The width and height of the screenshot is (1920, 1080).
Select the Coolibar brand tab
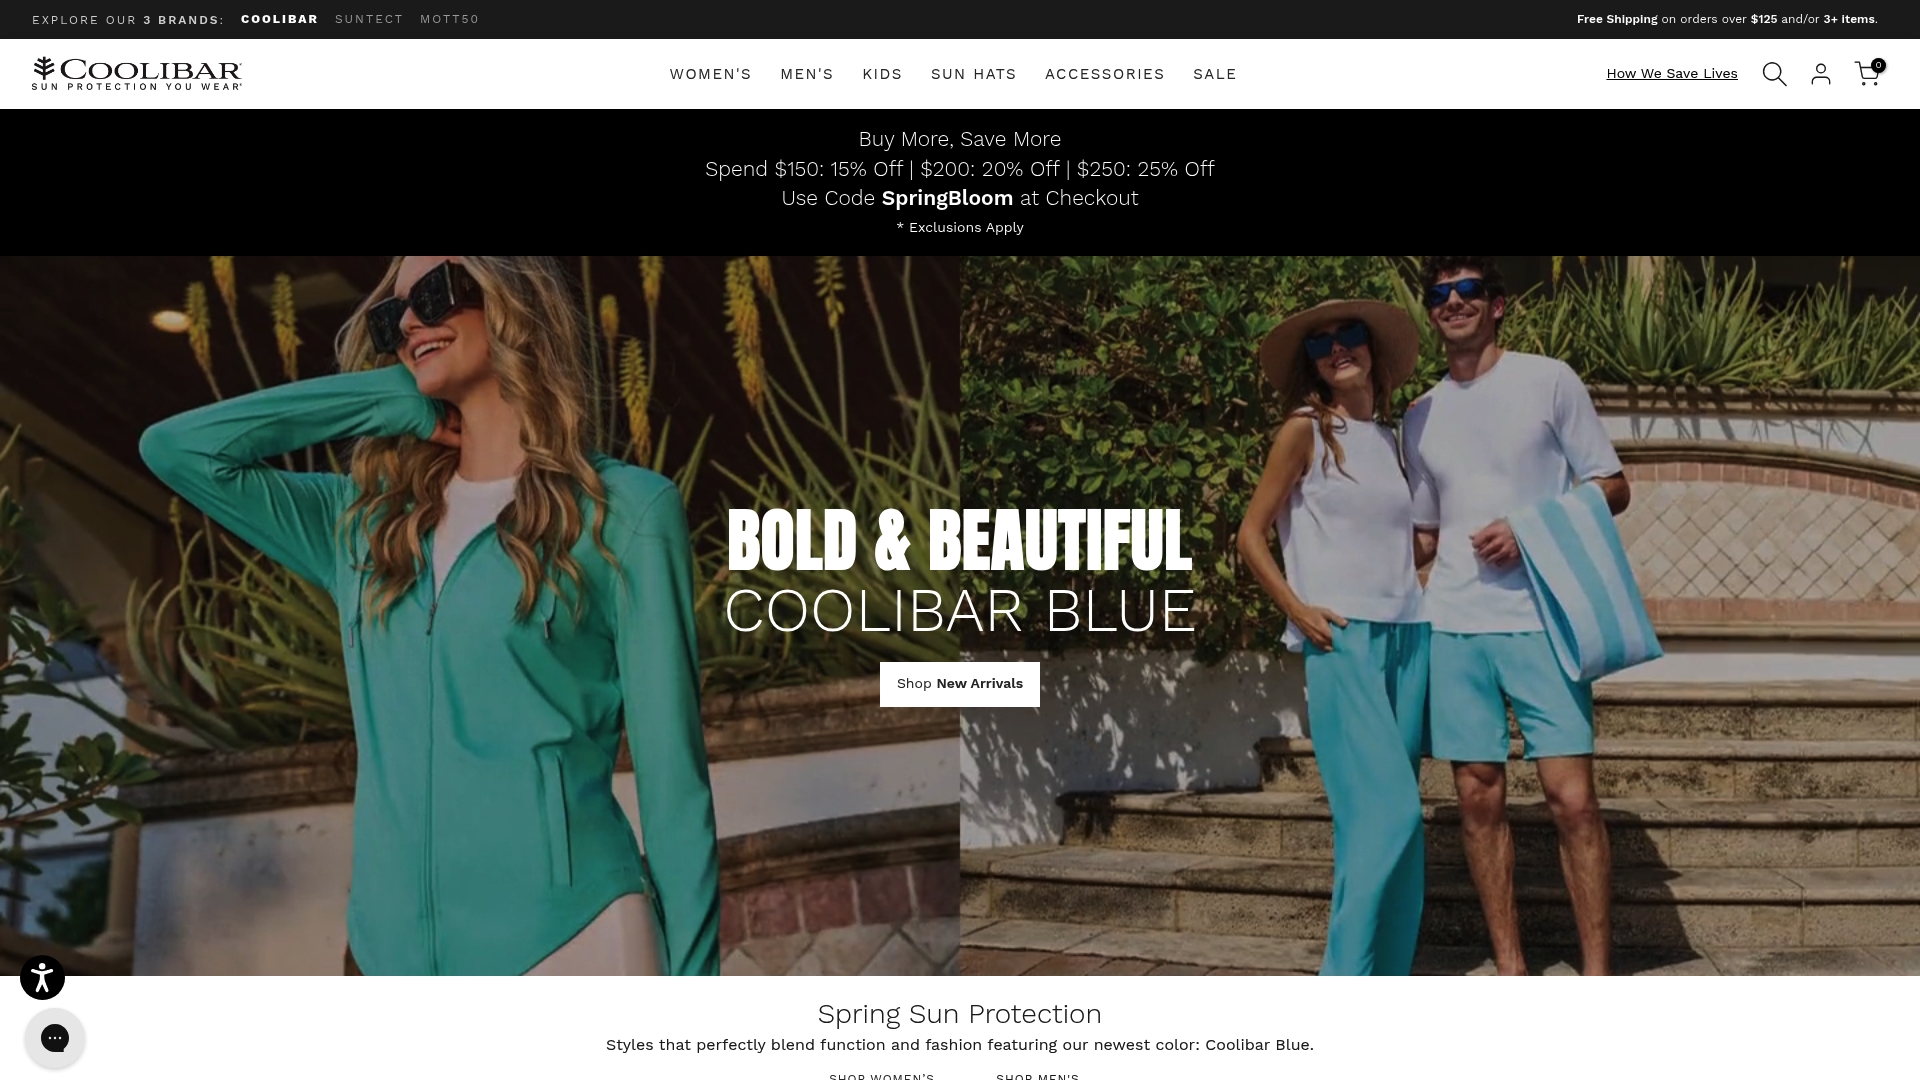click(x=280, y=19)
